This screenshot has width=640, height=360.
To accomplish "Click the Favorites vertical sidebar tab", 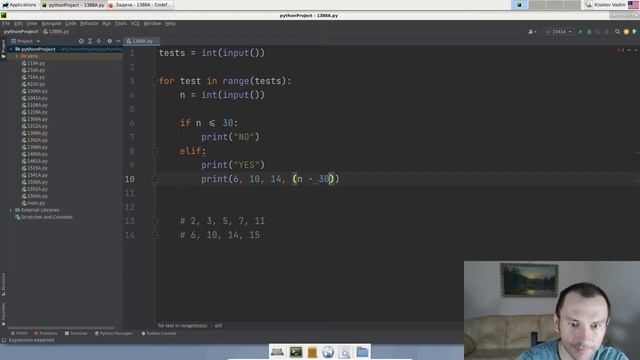I will point(3,314).
